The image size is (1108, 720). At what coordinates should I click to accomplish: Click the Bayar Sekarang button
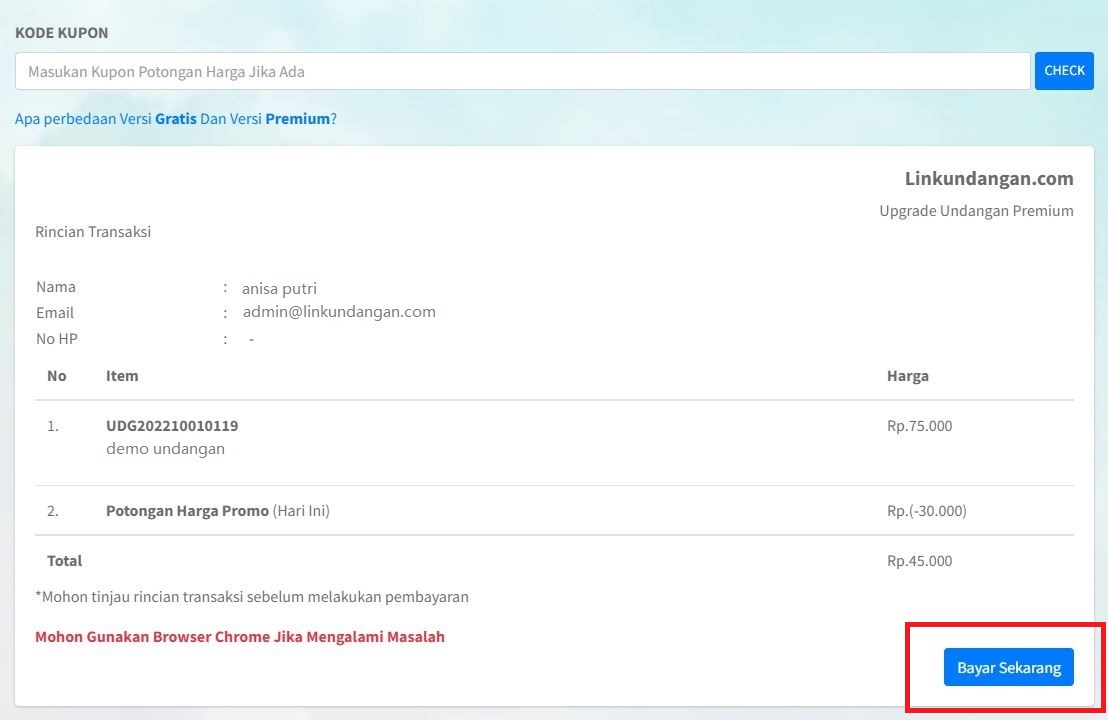coord(1008,668)
